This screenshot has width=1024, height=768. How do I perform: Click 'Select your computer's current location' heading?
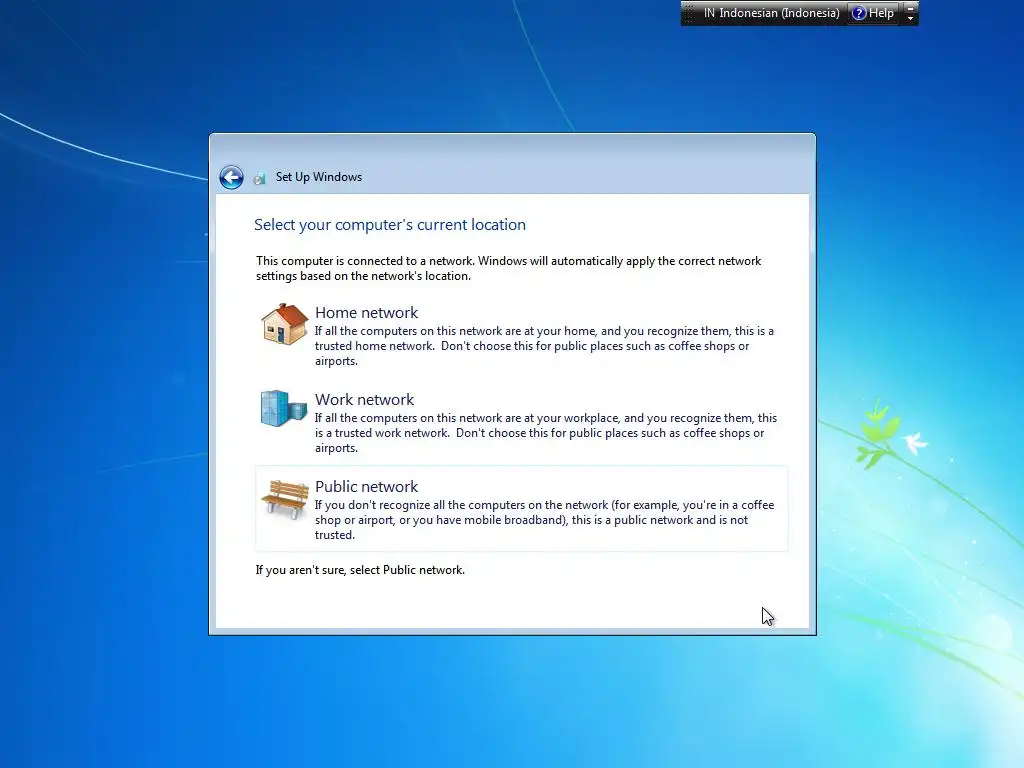[x=390, y=225]
